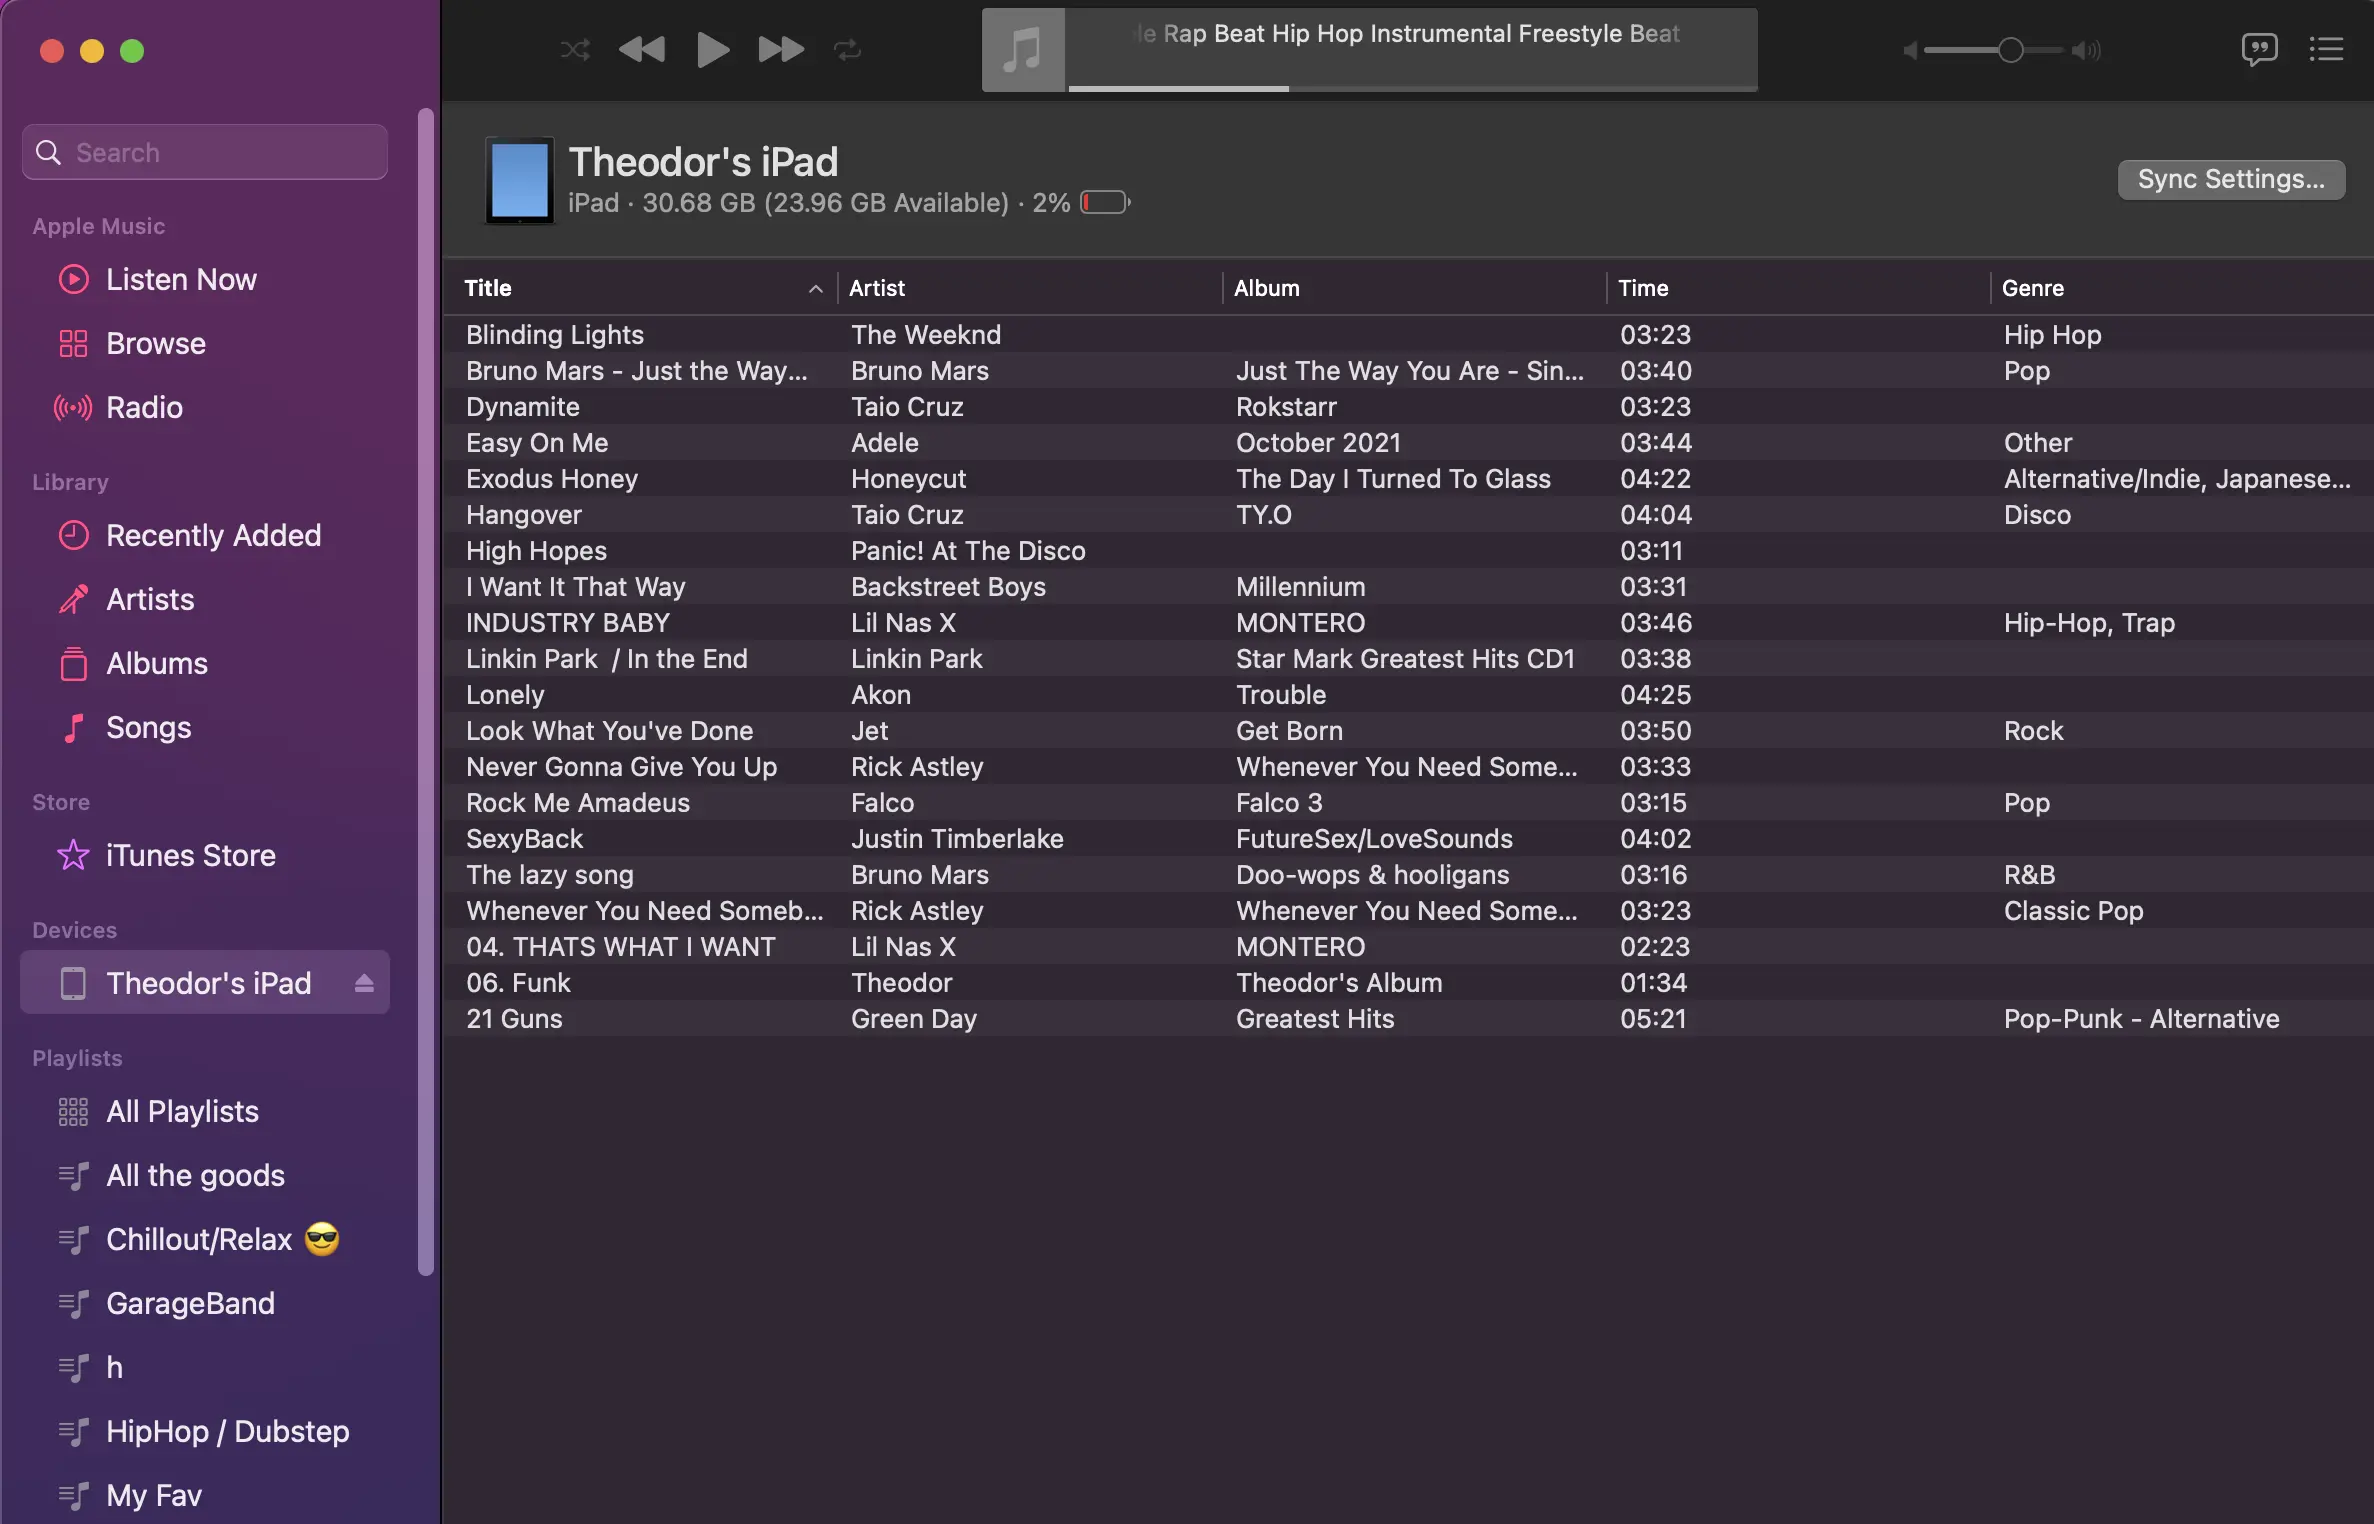
Task: Select the song Exodus Honey
Action: click(x=1409, y=479)
